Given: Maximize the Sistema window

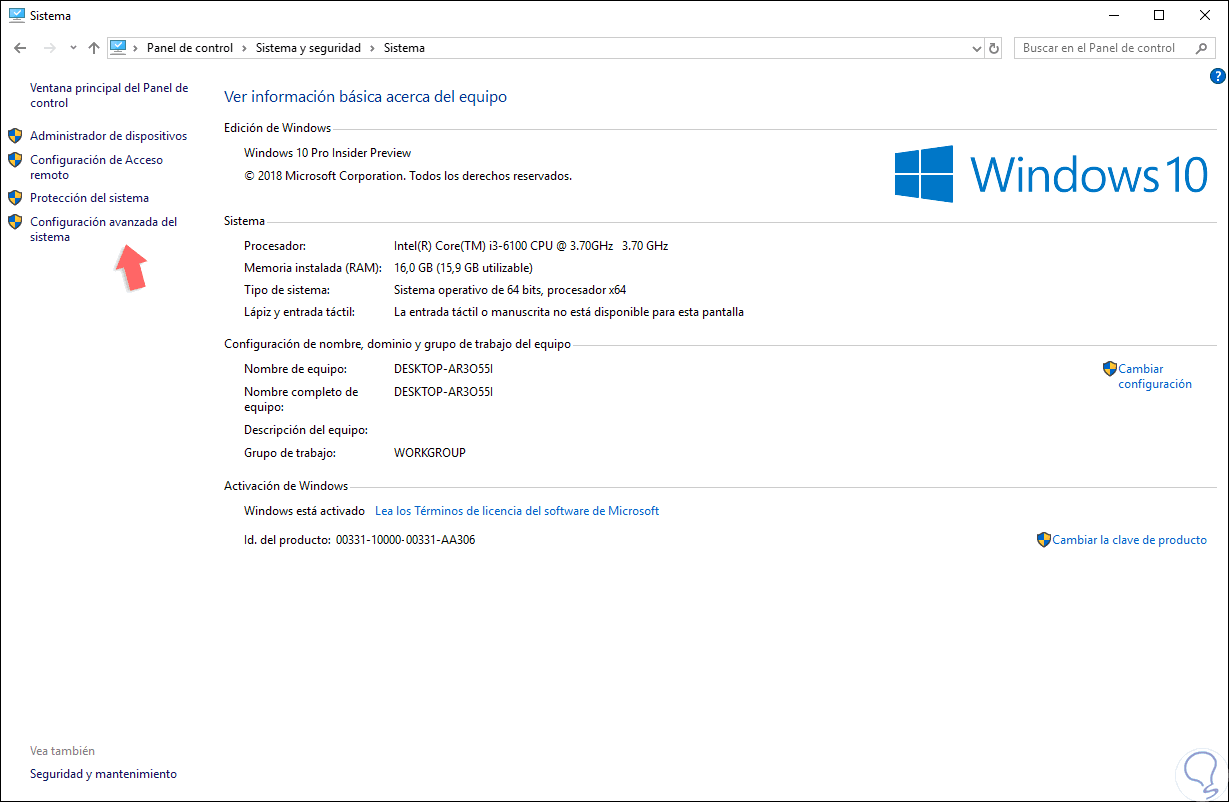Looking at the screenshot, I should click(1159, 15).
